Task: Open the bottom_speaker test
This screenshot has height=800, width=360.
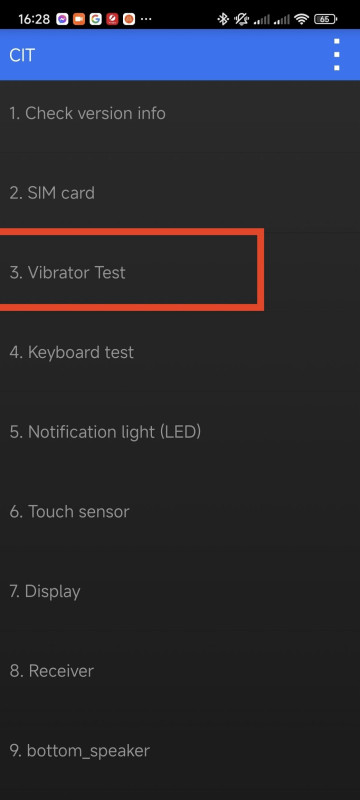Action: coord(180,750)
